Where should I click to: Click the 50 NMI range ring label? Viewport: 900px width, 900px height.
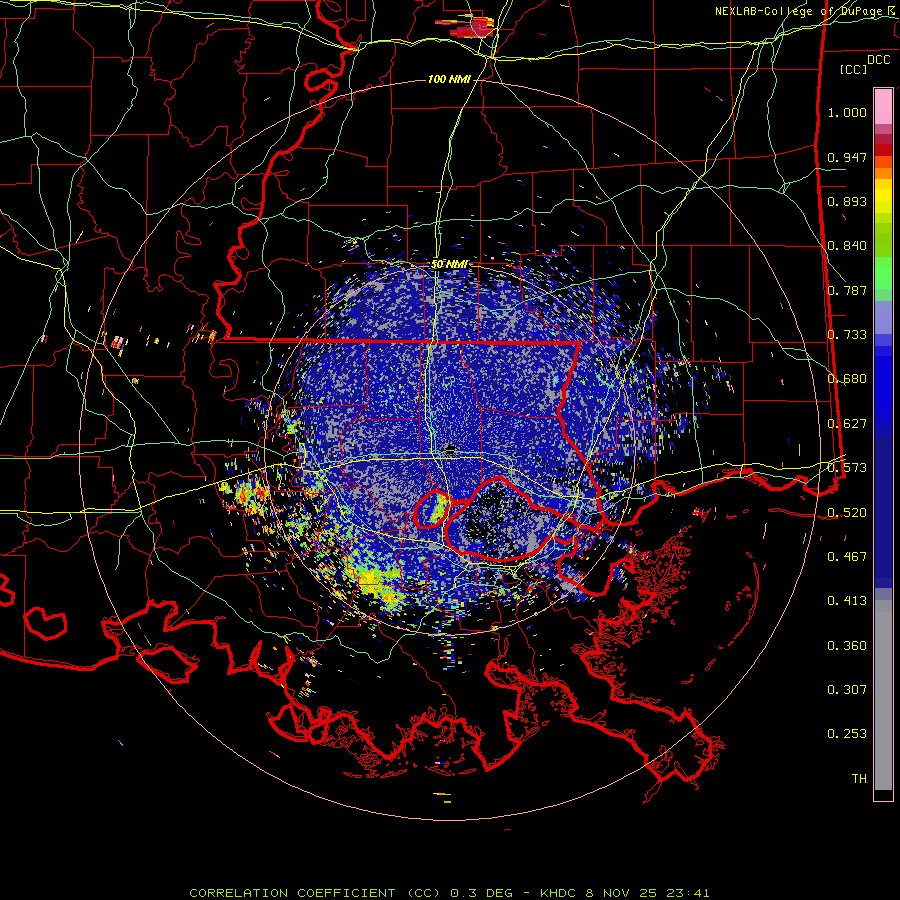[449, 265]
